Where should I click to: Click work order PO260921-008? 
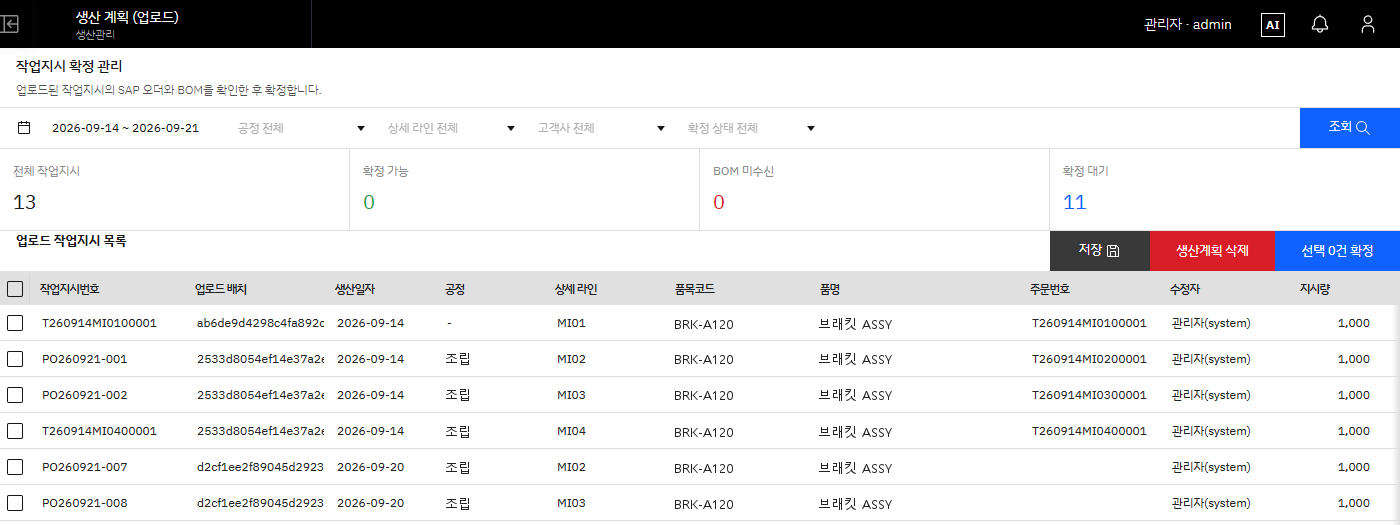(84, 503)
